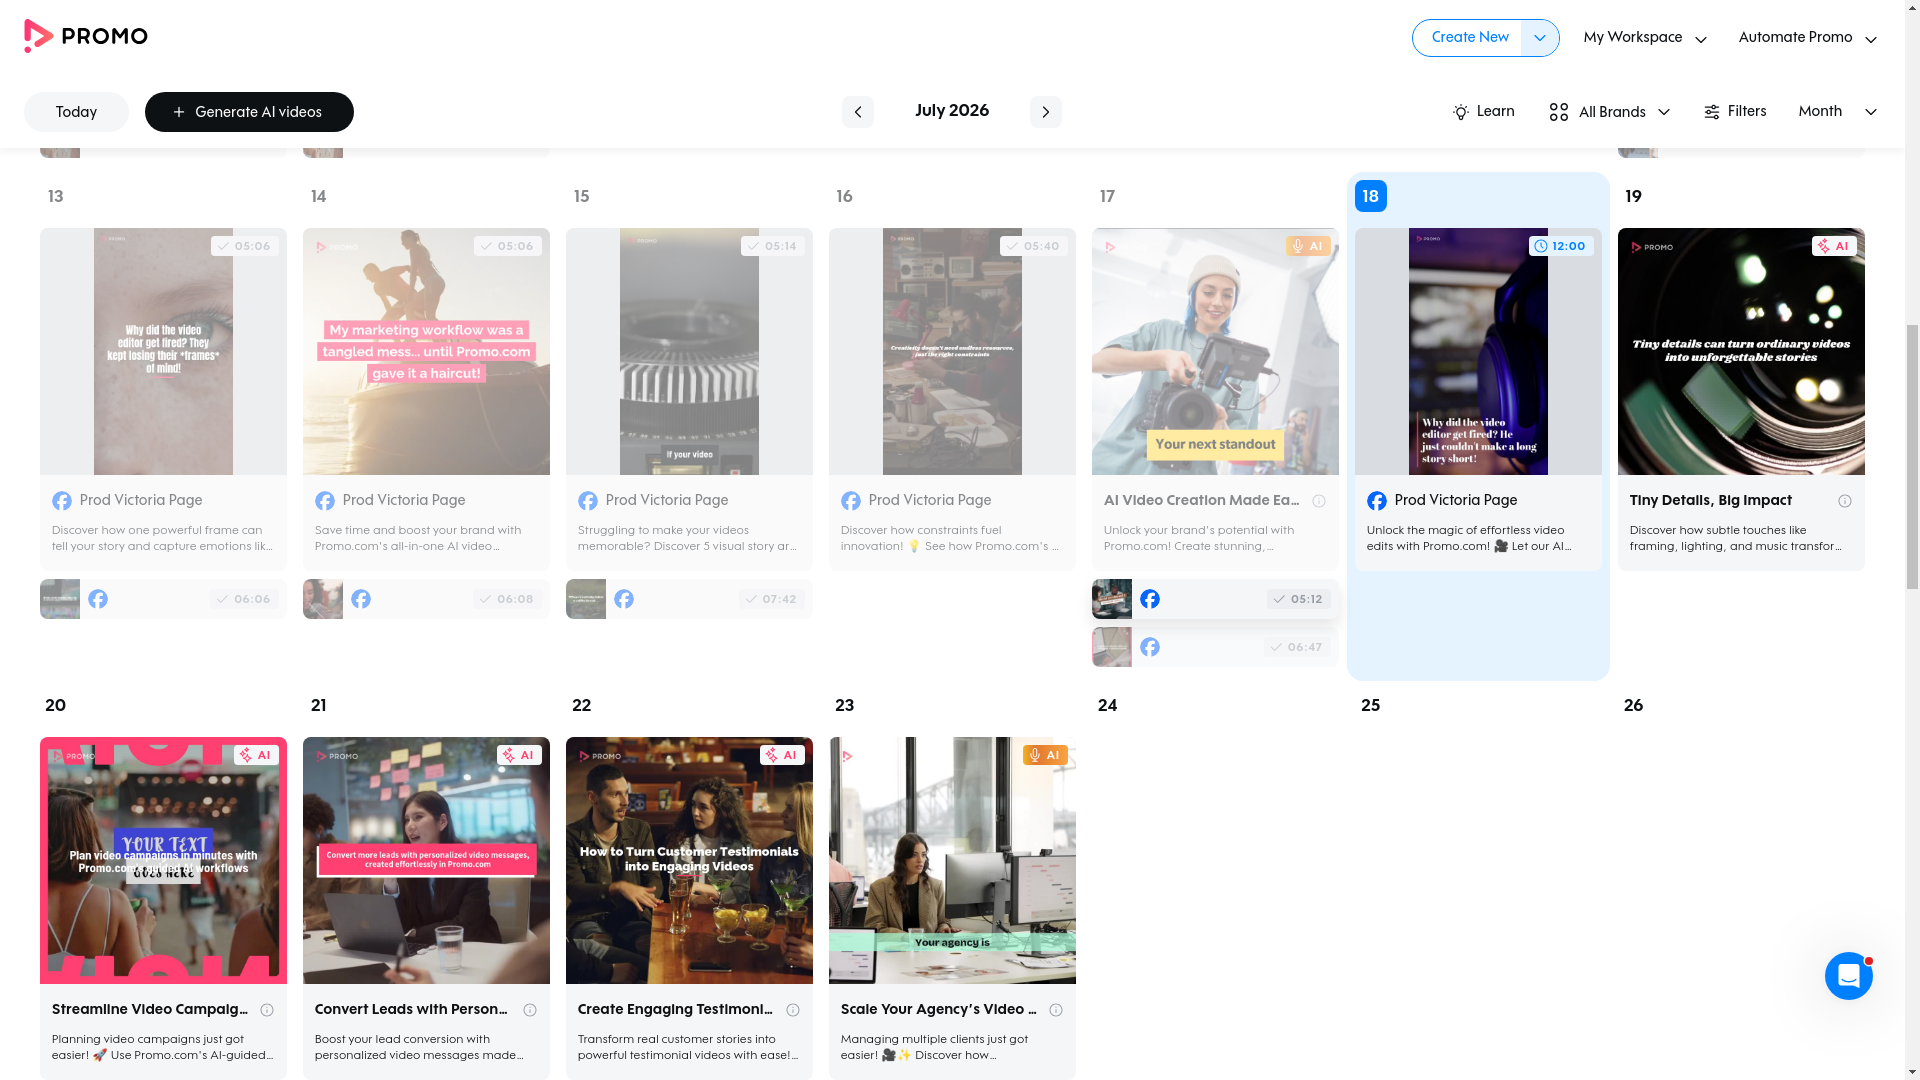Click info icon beside Tiny Details, Big Impact
1920x1080 pixels.
(1844, 501)
